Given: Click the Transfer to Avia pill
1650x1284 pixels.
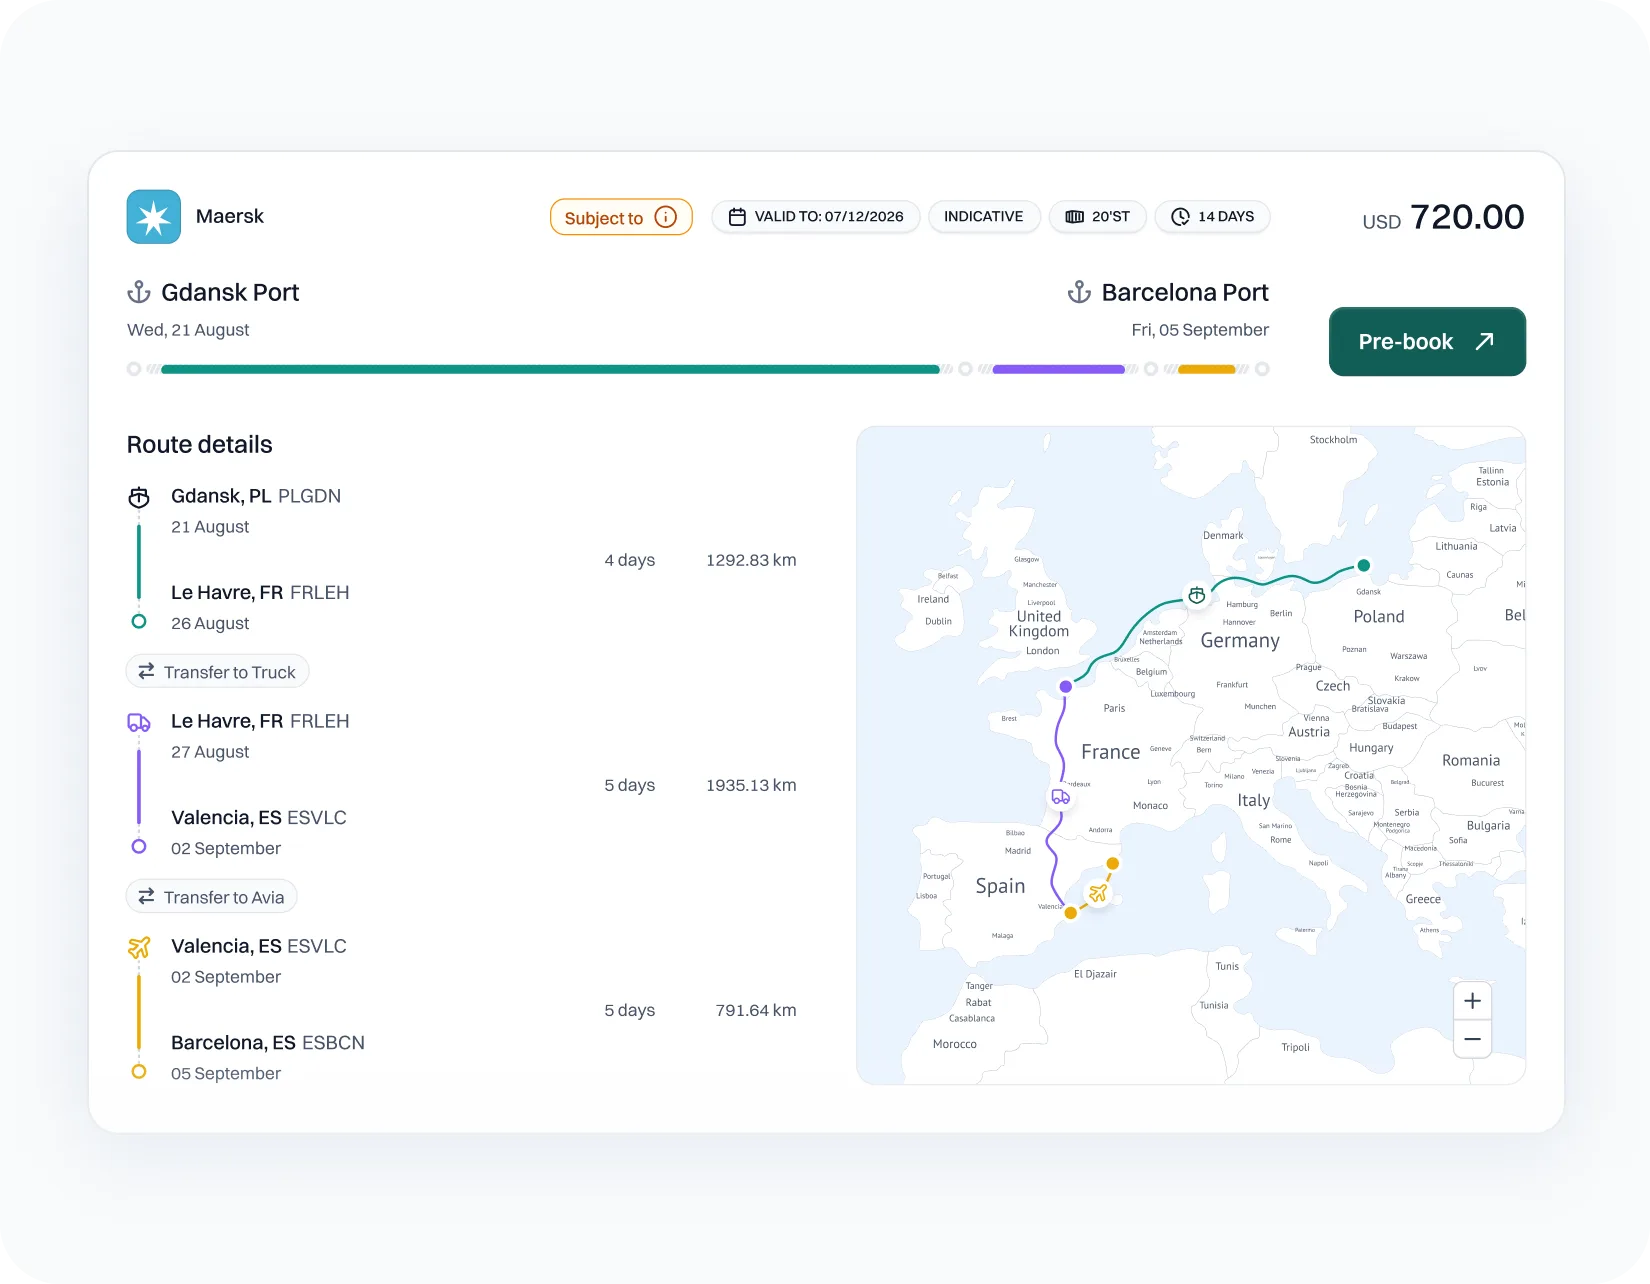Looking at the screenshot, I should click(212, 897).
